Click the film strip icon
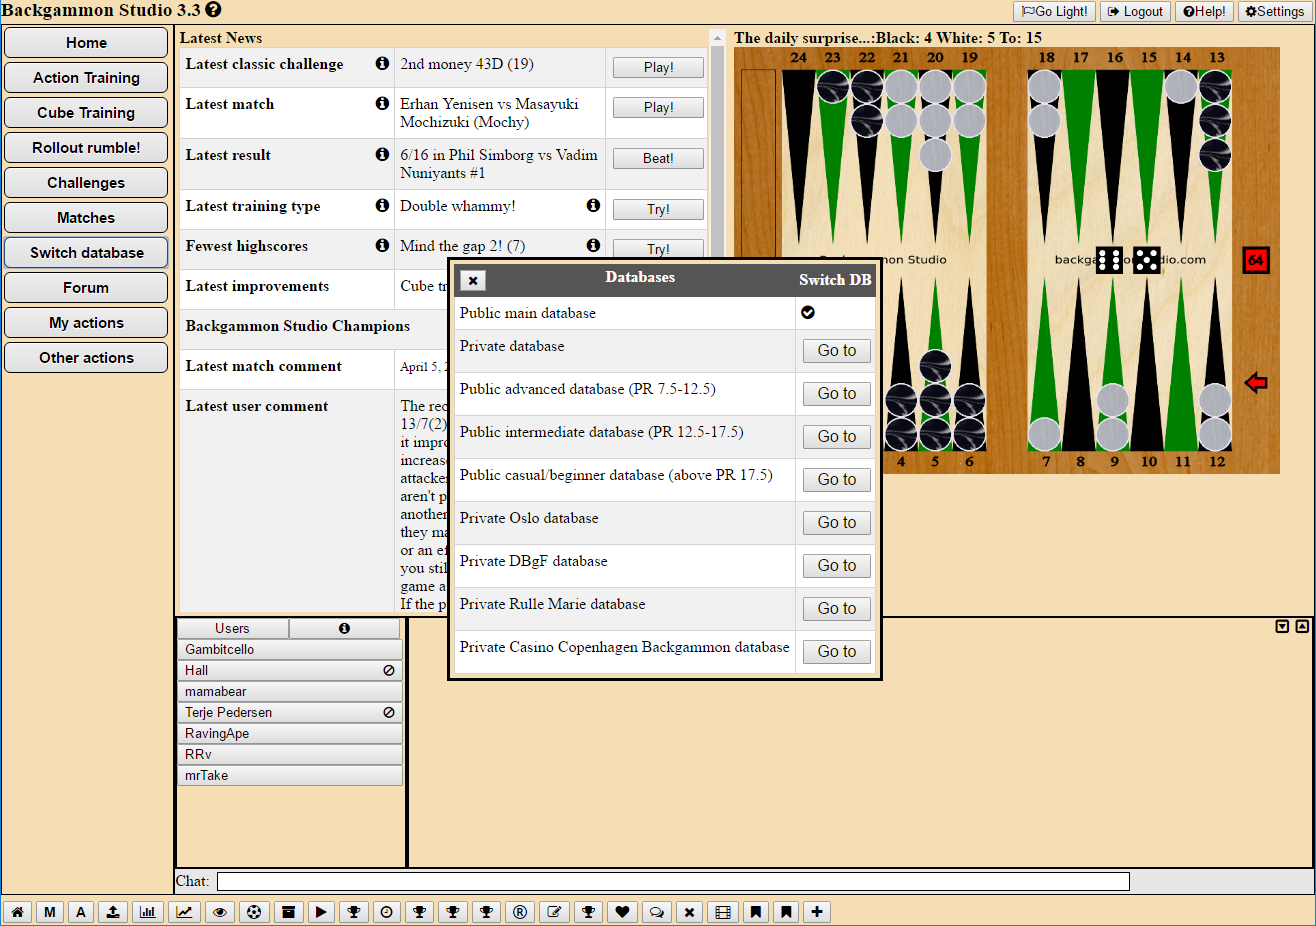1316x926 pixels. click(723, 912)
